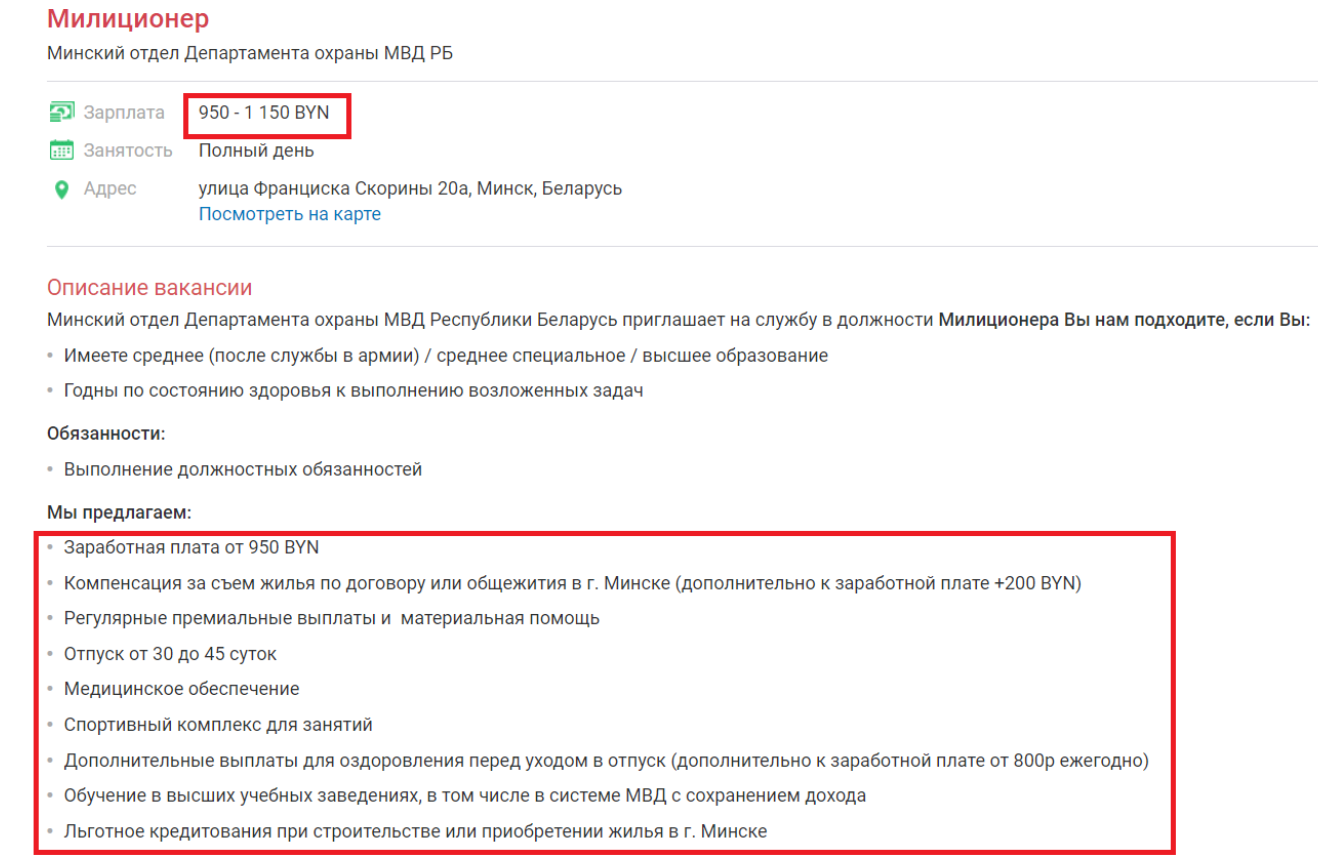Click the Спортивный комплекс для занятий item
1318x862 pixels.
coord(218,724)
